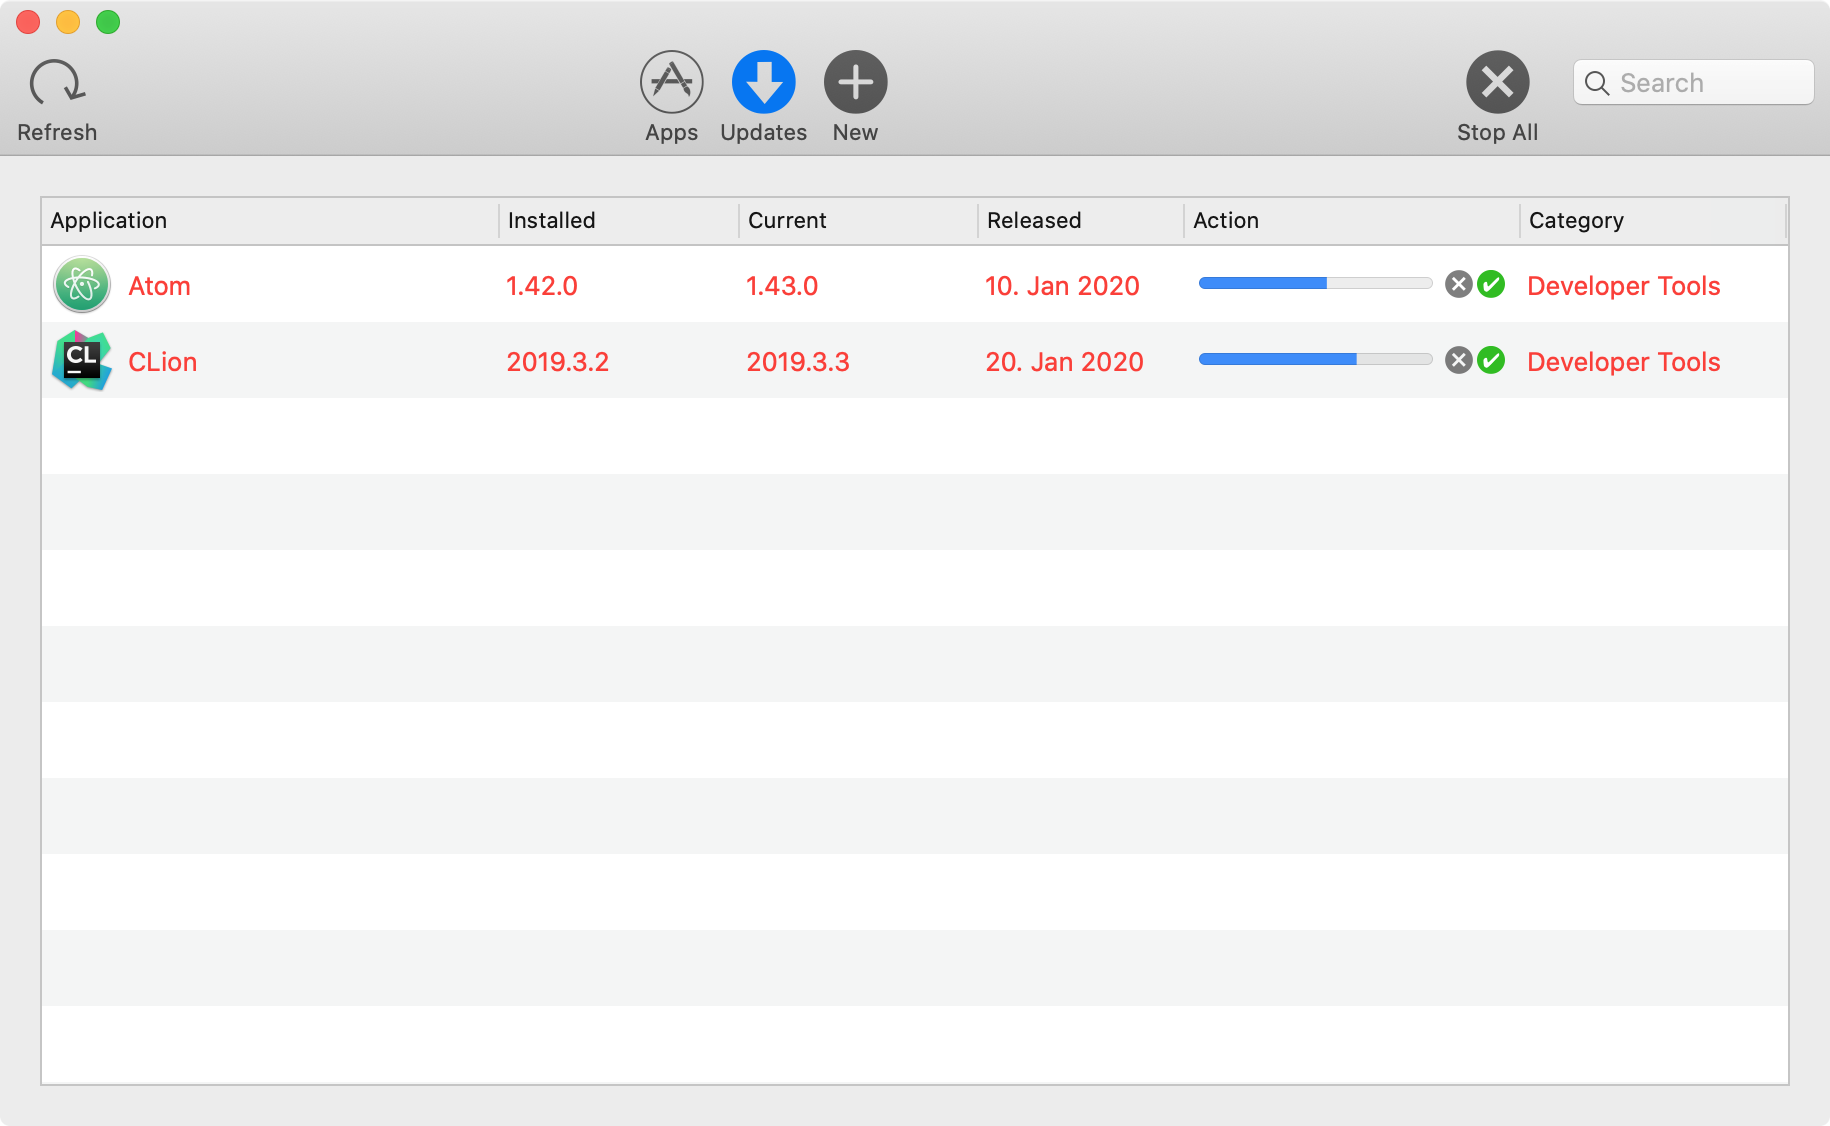Click the Search field

coord(1694,82)
